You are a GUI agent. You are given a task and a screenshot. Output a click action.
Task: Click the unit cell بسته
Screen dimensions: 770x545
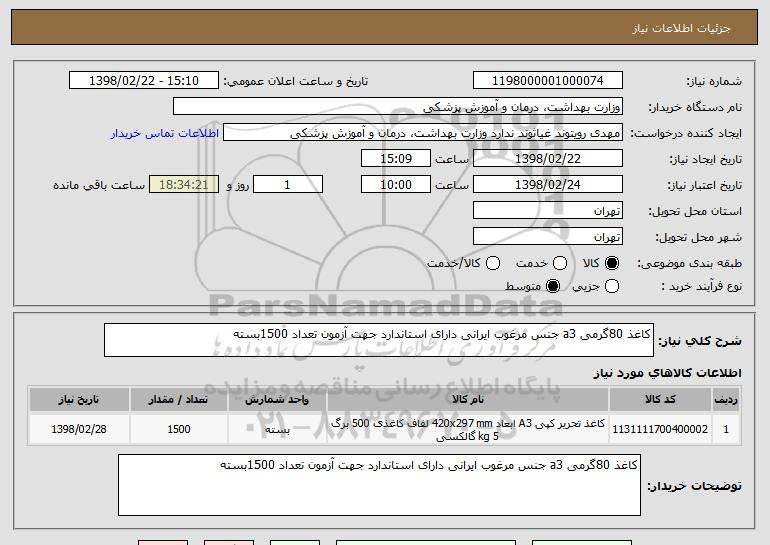click(x=277, y=429)
